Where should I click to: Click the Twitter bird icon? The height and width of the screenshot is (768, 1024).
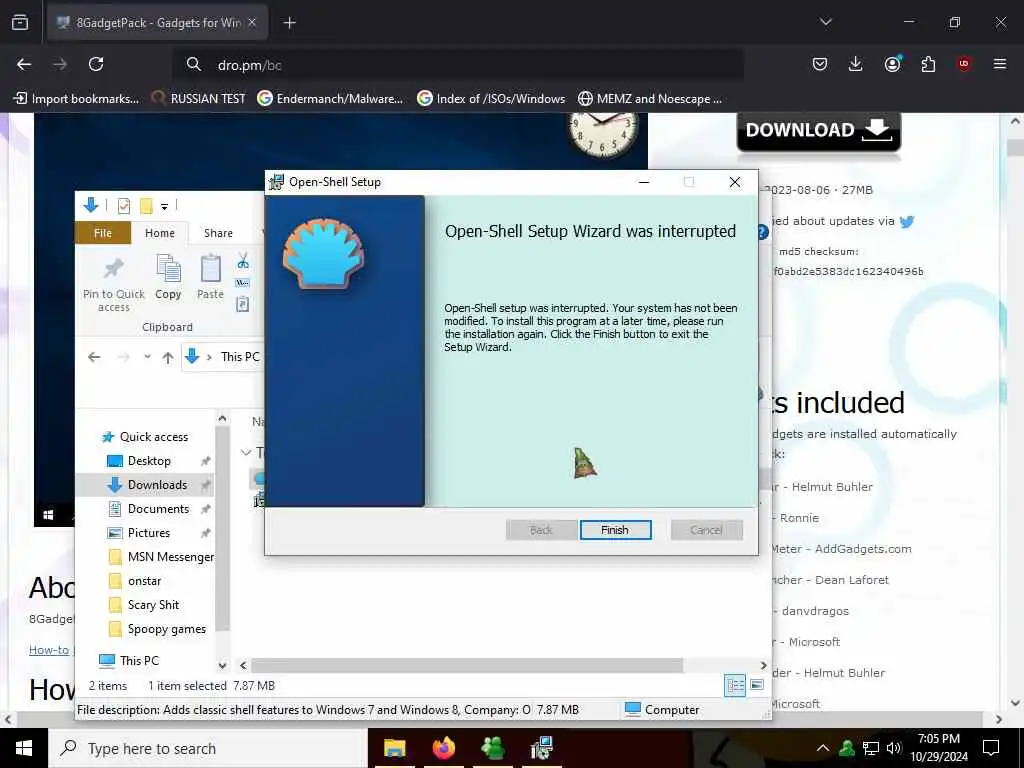(906, 222)
